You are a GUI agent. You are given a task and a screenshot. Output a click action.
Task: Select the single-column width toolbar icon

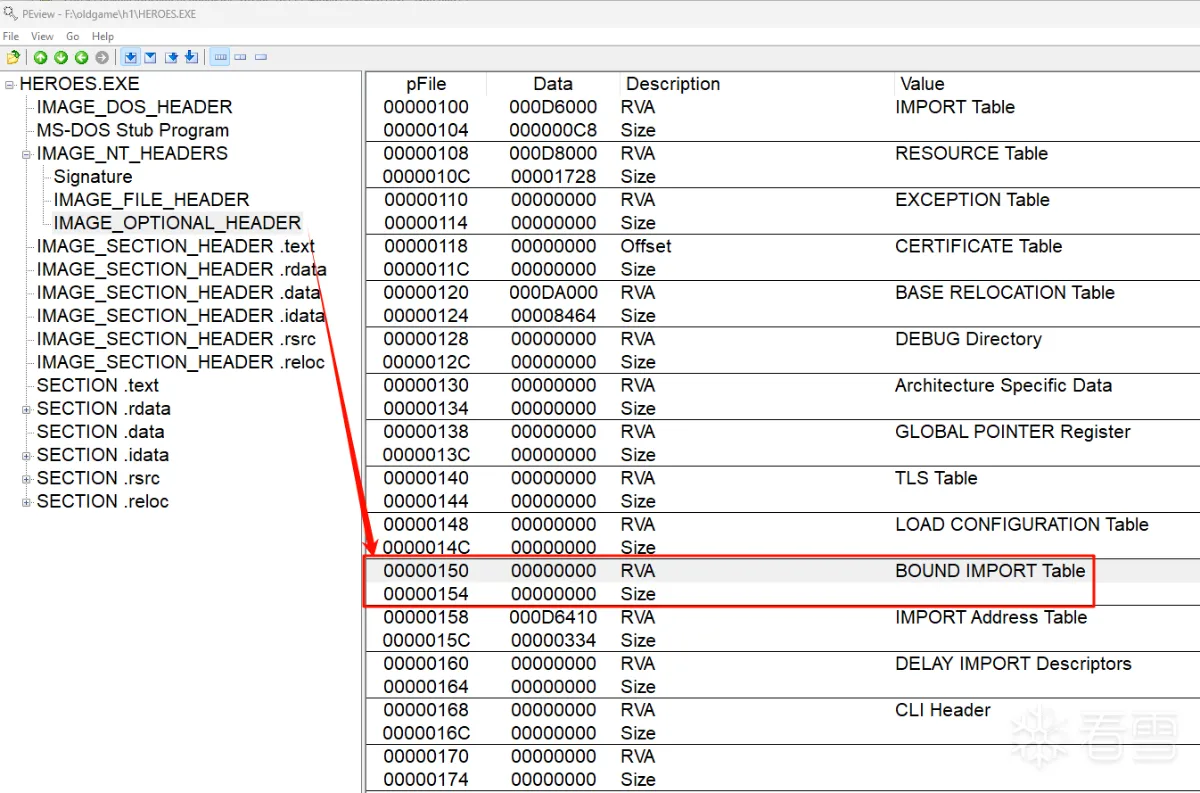pos(261,57)
